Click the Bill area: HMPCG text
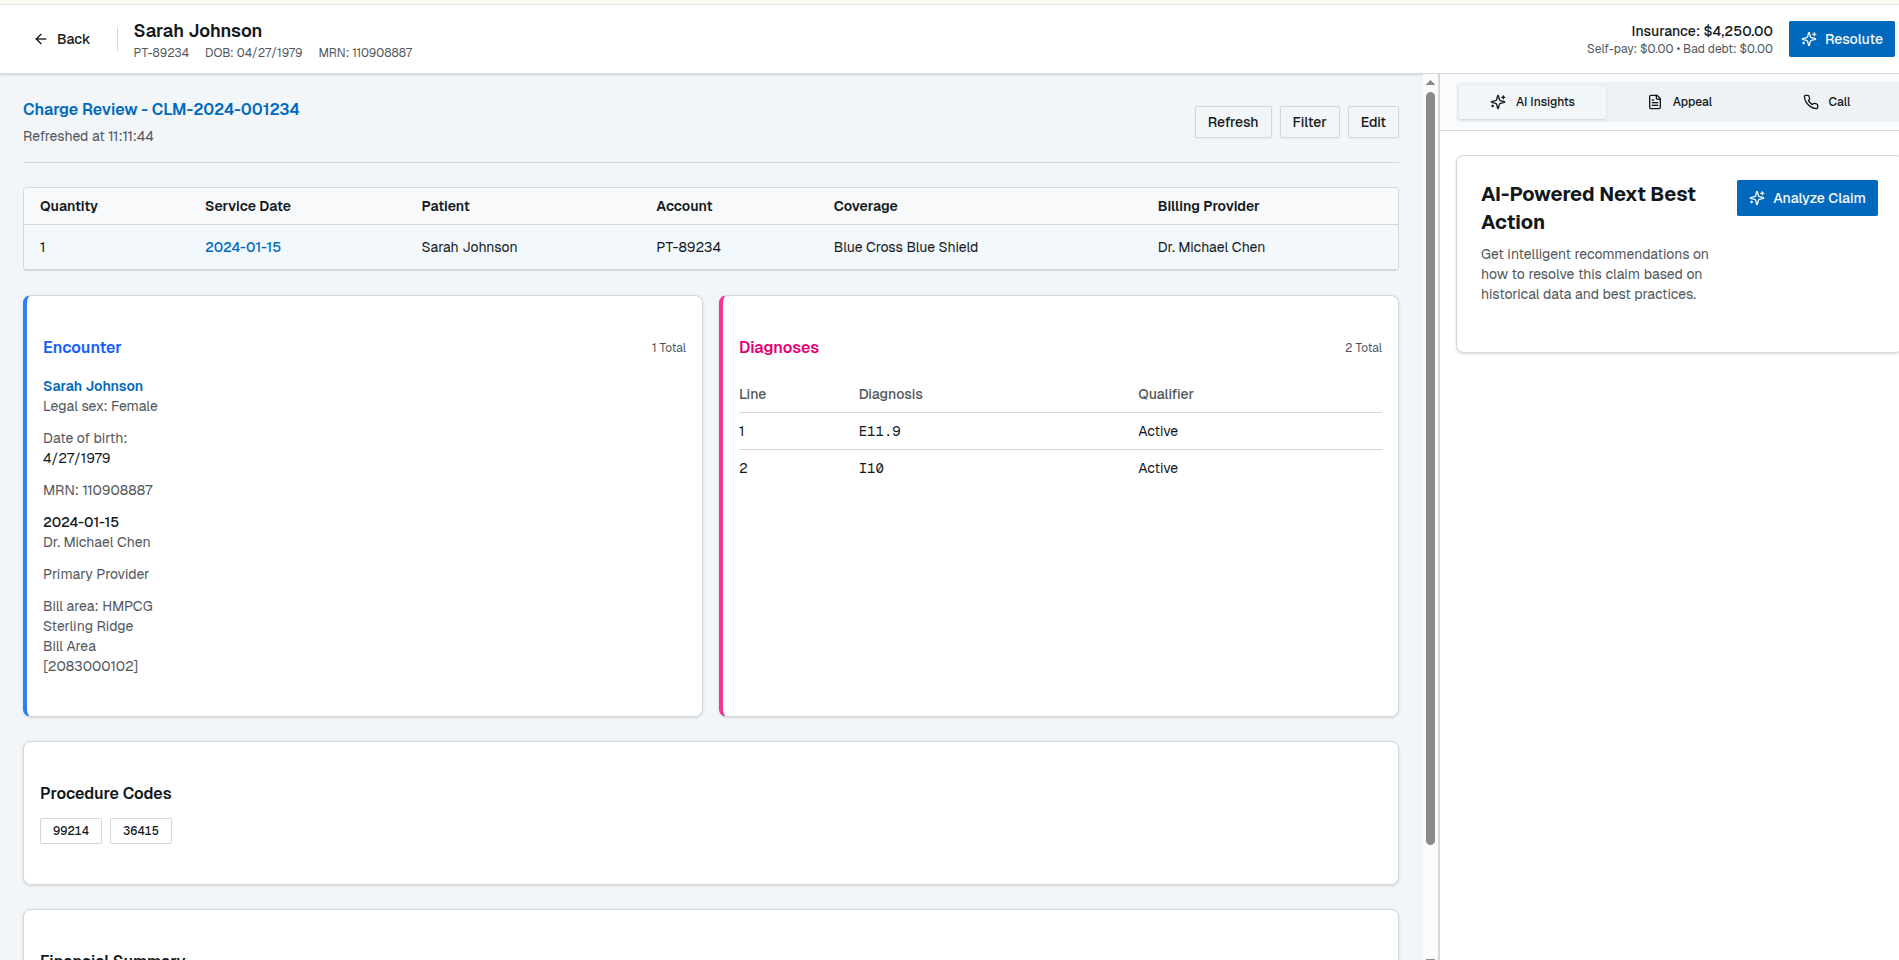This screenshot has height=960, width=1899. coord(98,606)
